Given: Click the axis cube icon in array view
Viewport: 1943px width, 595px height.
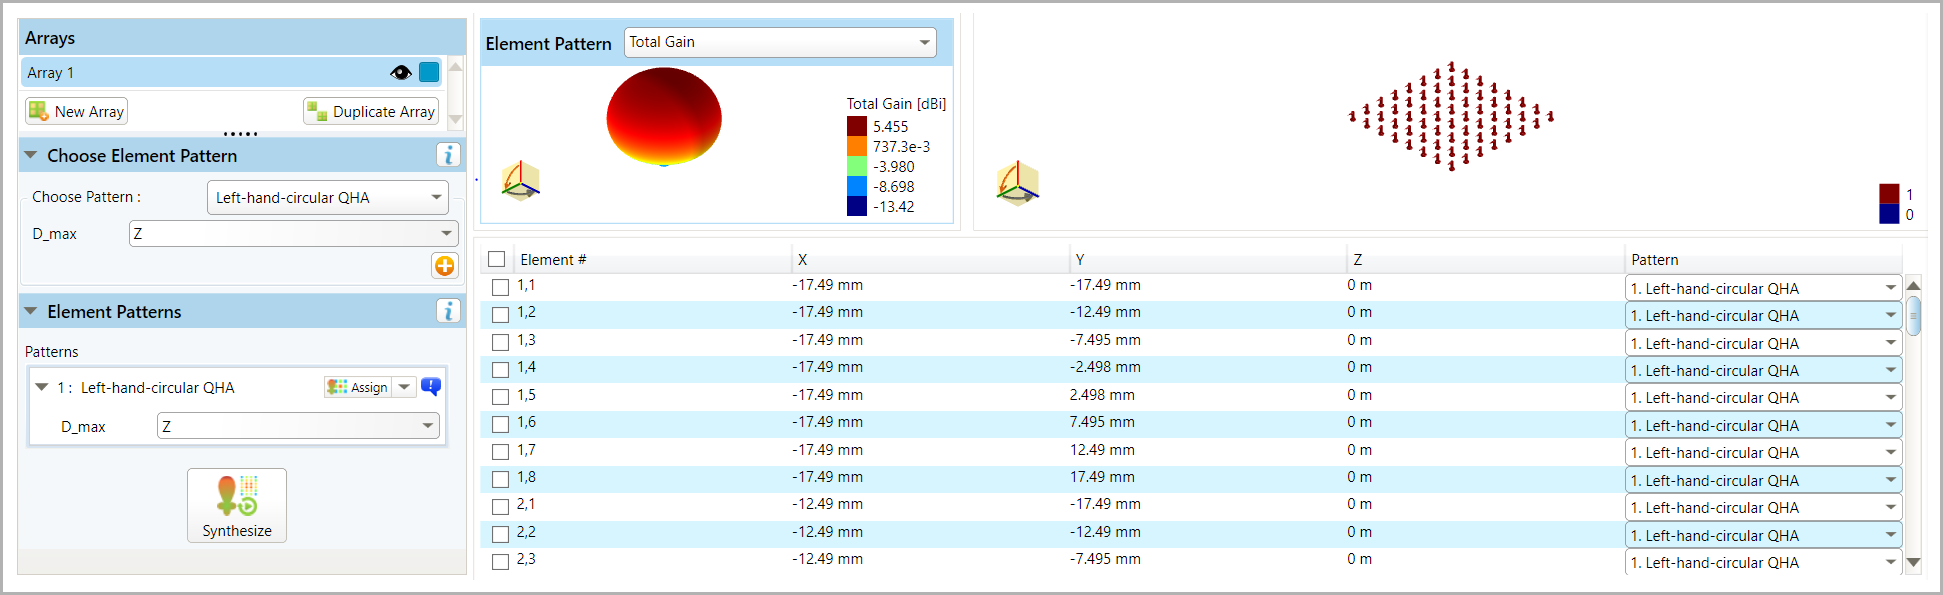Looking at the screenshot, I should click(x=1018, y=183).
